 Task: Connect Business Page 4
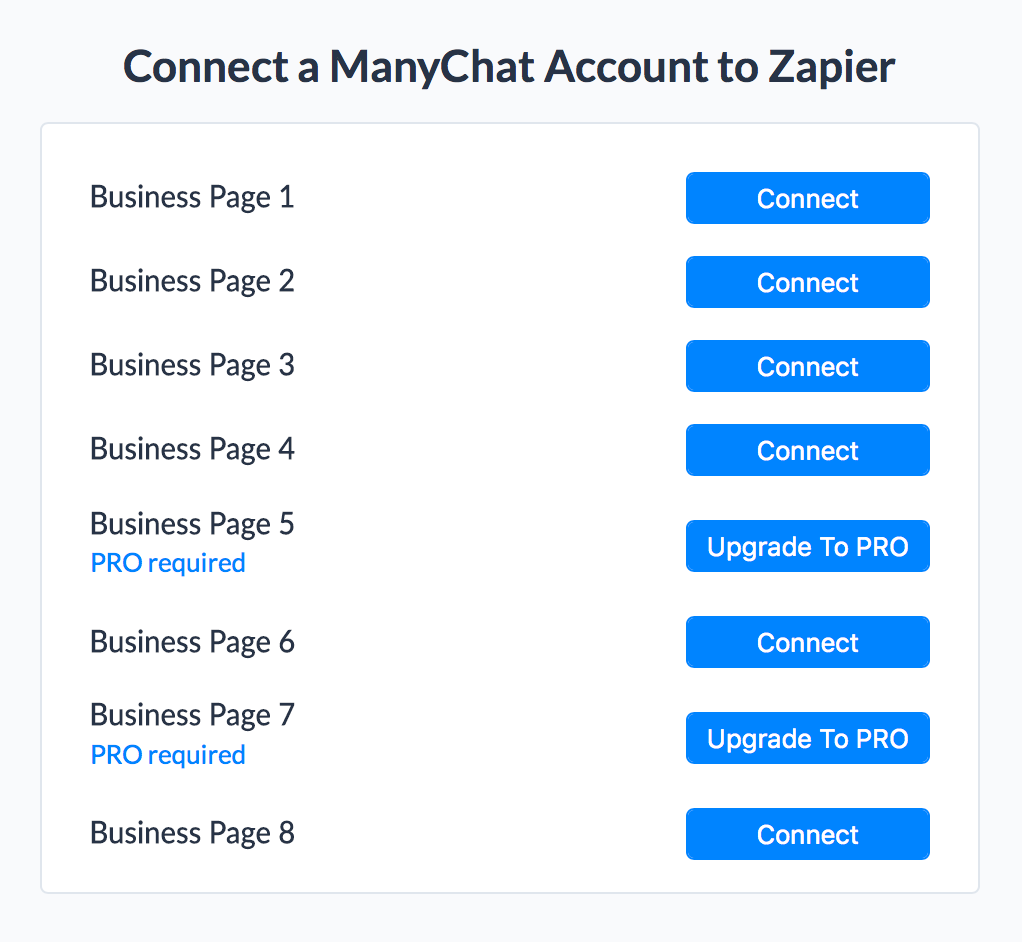(808, 450)
